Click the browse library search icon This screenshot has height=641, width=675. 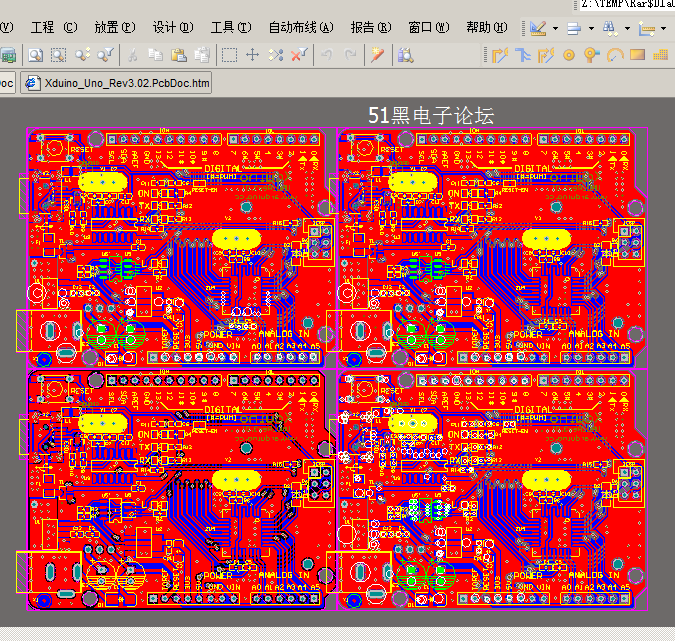tap(406, 55)
